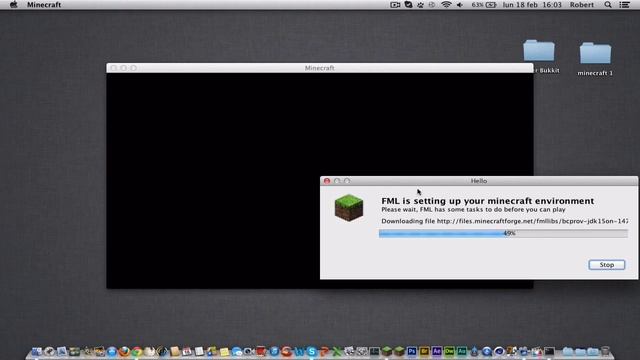
Task: Select the minecraft 1 folder on desktop
Action: tap(595, 59)
